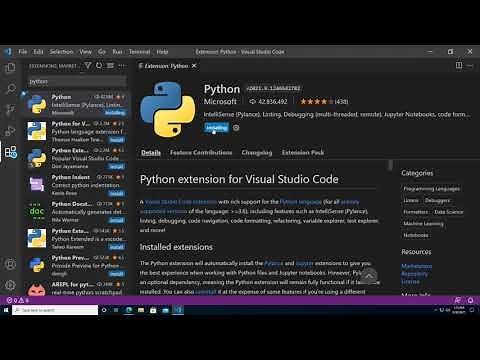Open the Search view in activity bar
This screenshot has height=360, width=480.
[x=10, y=89]
